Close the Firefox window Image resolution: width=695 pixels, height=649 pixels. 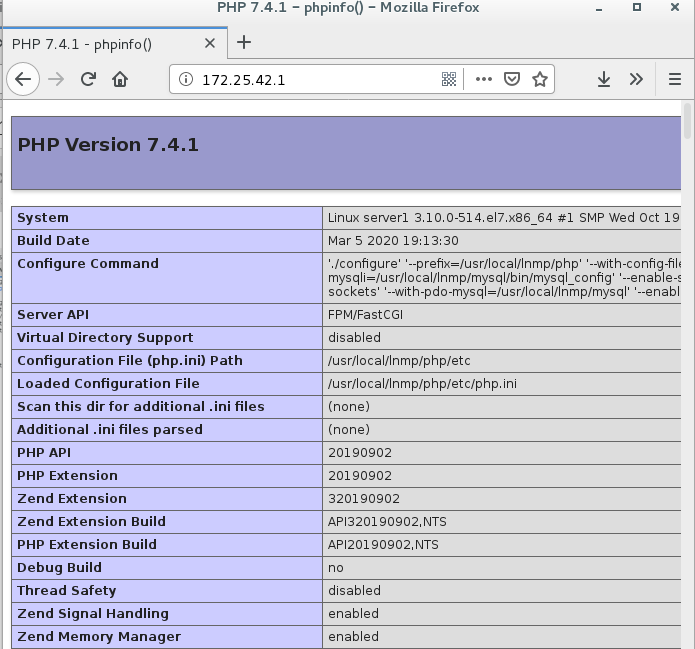click(675, 7)
